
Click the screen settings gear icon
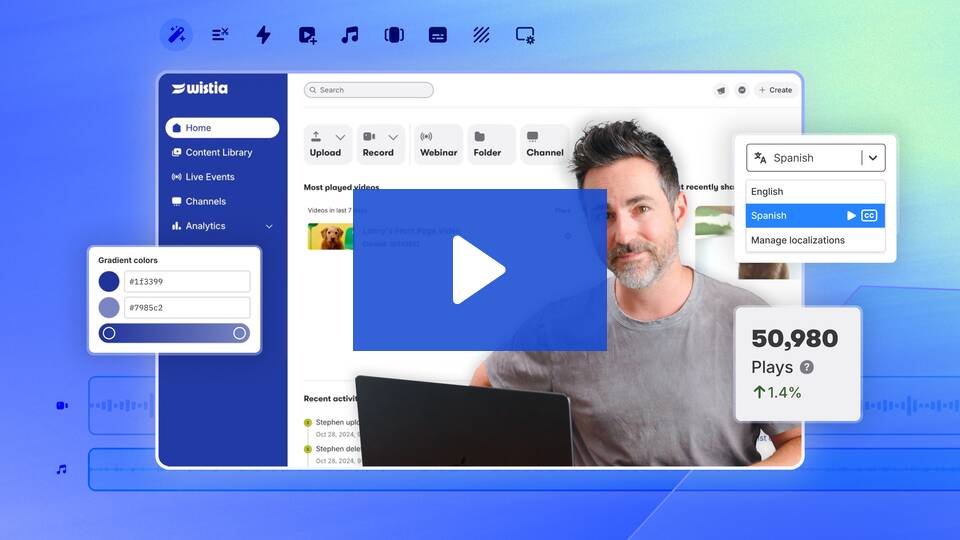tap(525, 36)
